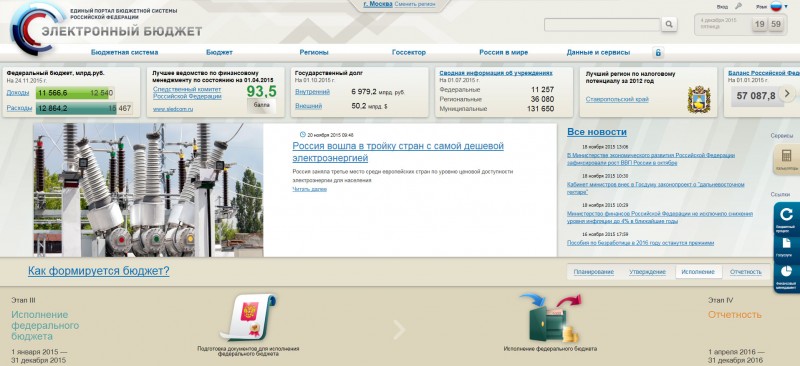Click the Stavropol region coat of arms
This screenshot has width=800, height=366.
pyautogui.click(x=698, y=99)
